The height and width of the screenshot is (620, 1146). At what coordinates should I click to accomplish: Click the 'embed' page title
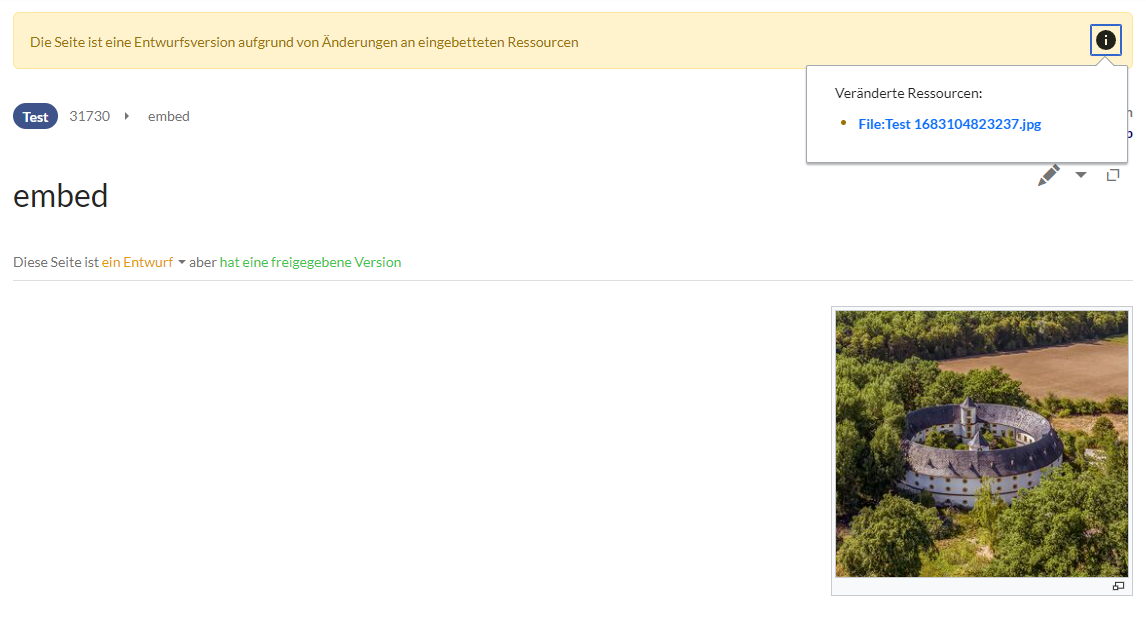[x=61, y=195]
